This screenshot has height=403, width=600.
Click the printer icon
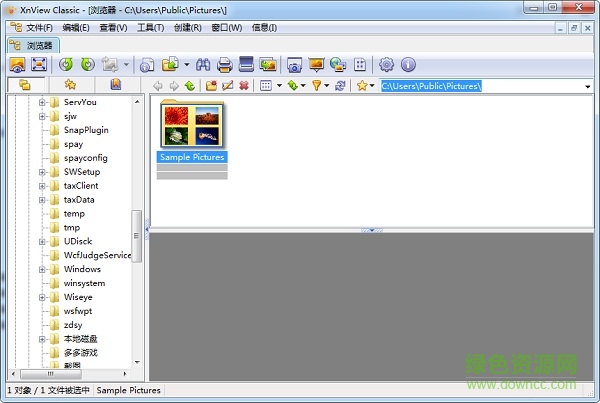(225, 64)
